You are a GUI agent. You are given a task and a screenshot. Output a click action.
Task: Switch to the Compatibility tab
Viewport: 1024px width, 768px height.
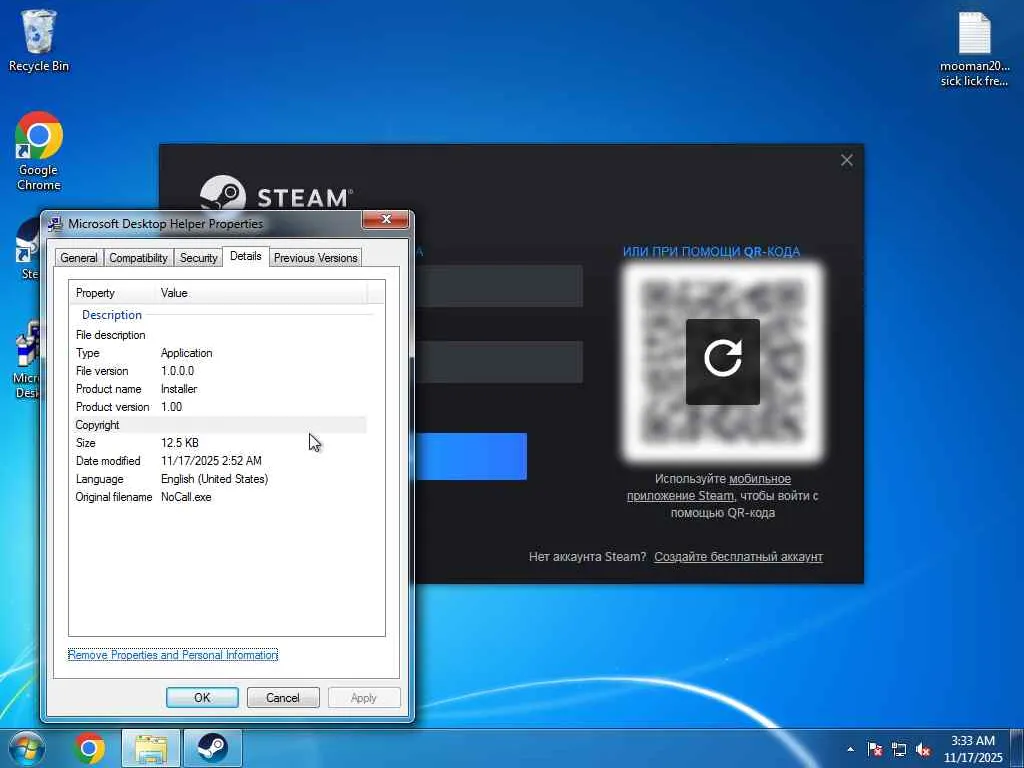(138, 258)
